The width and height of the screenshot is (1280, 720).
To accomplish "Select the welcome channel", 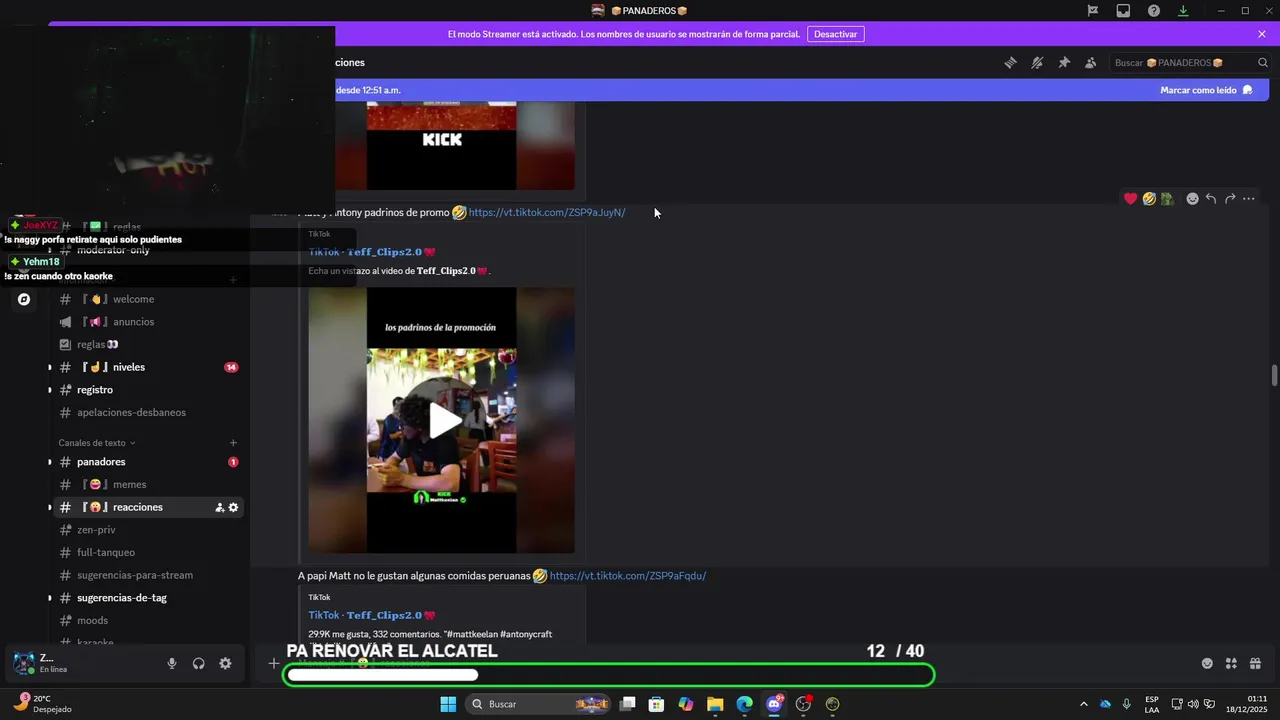I will (x=133, y=299).
